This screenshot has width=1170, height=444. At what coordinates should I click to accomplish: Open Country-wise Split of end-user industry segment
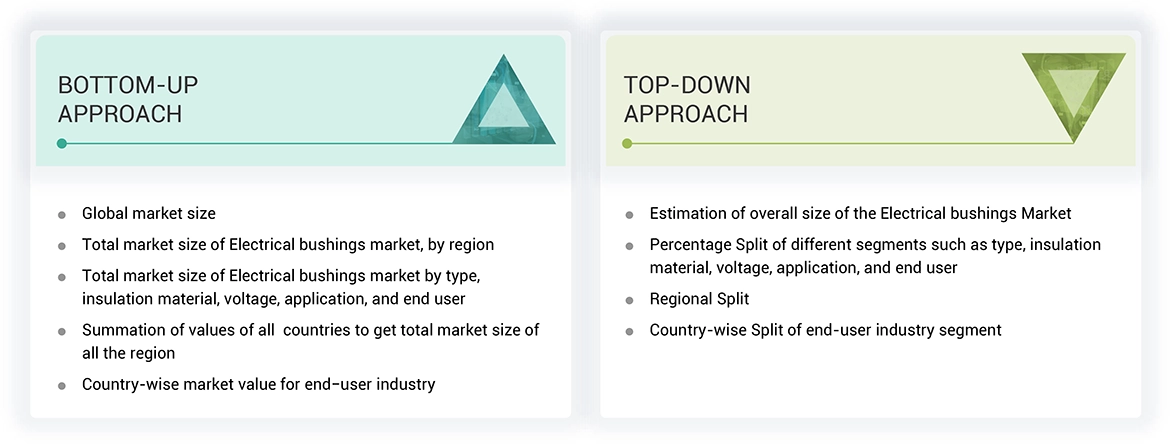click(x=825, y=329)
